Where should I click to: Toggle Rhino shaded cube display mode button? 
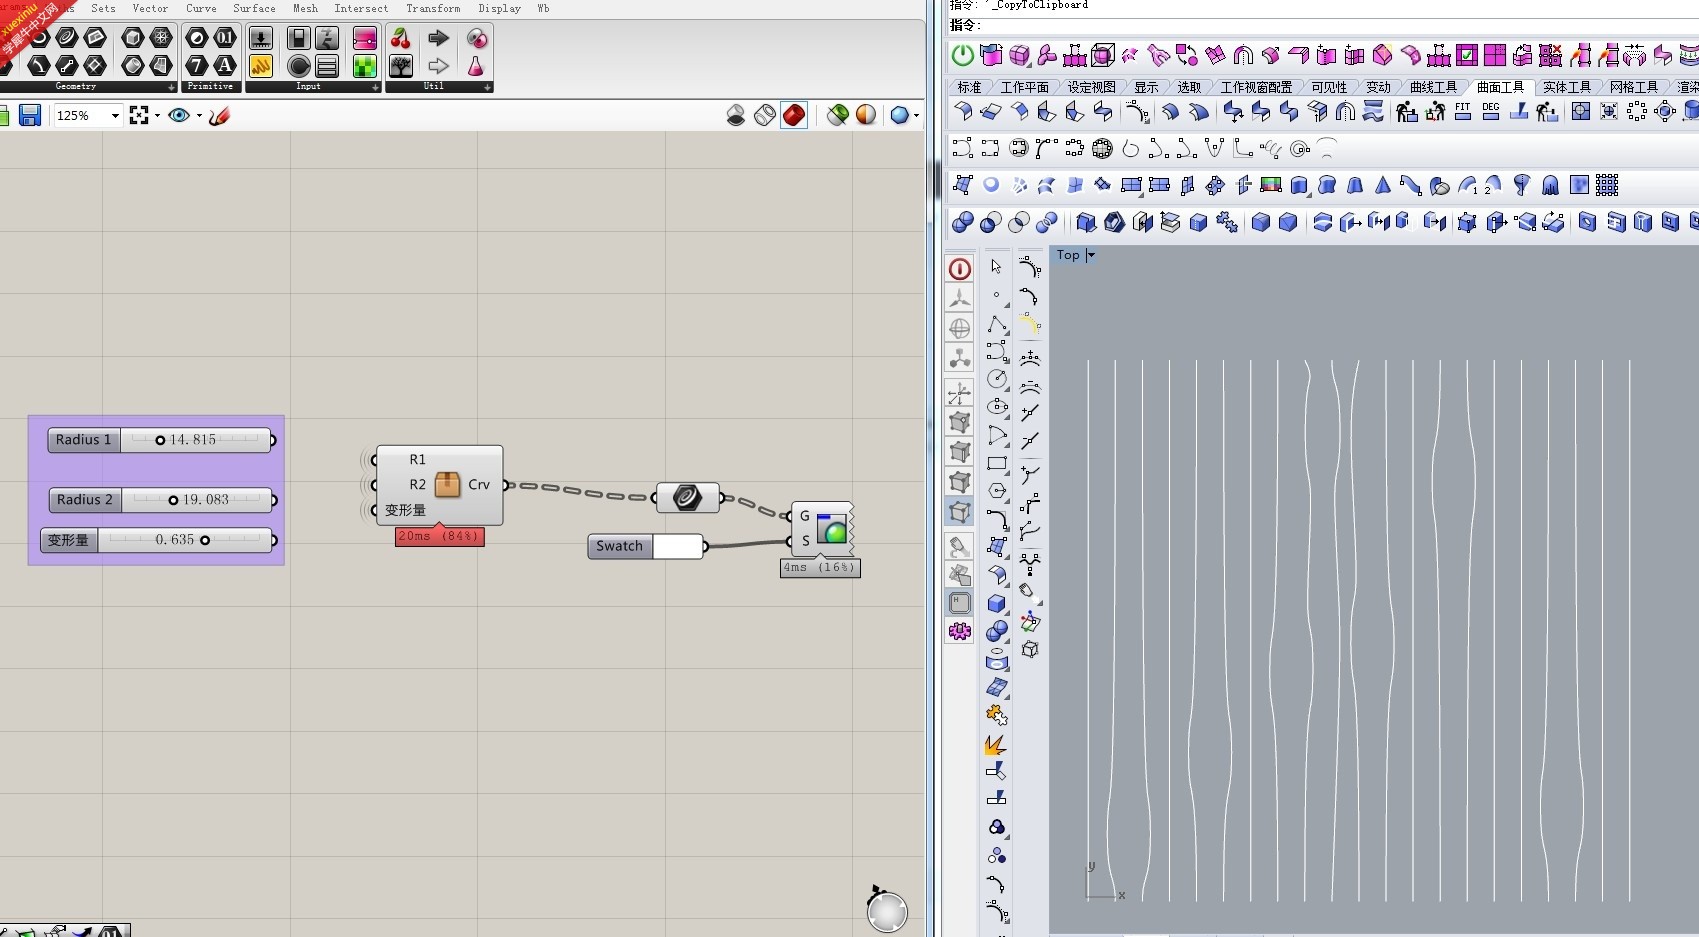(960, 512)
